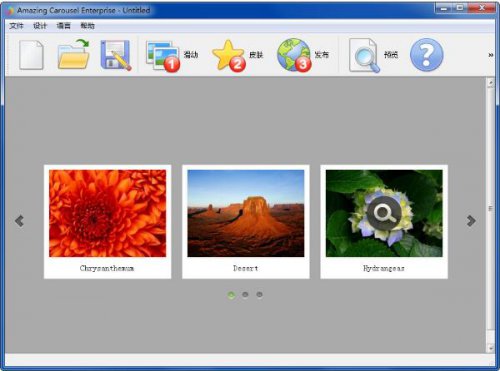The height and width of the screenshot is (371, 500).
Task: Select the second carousel page dot
Action: click(245, 295)
